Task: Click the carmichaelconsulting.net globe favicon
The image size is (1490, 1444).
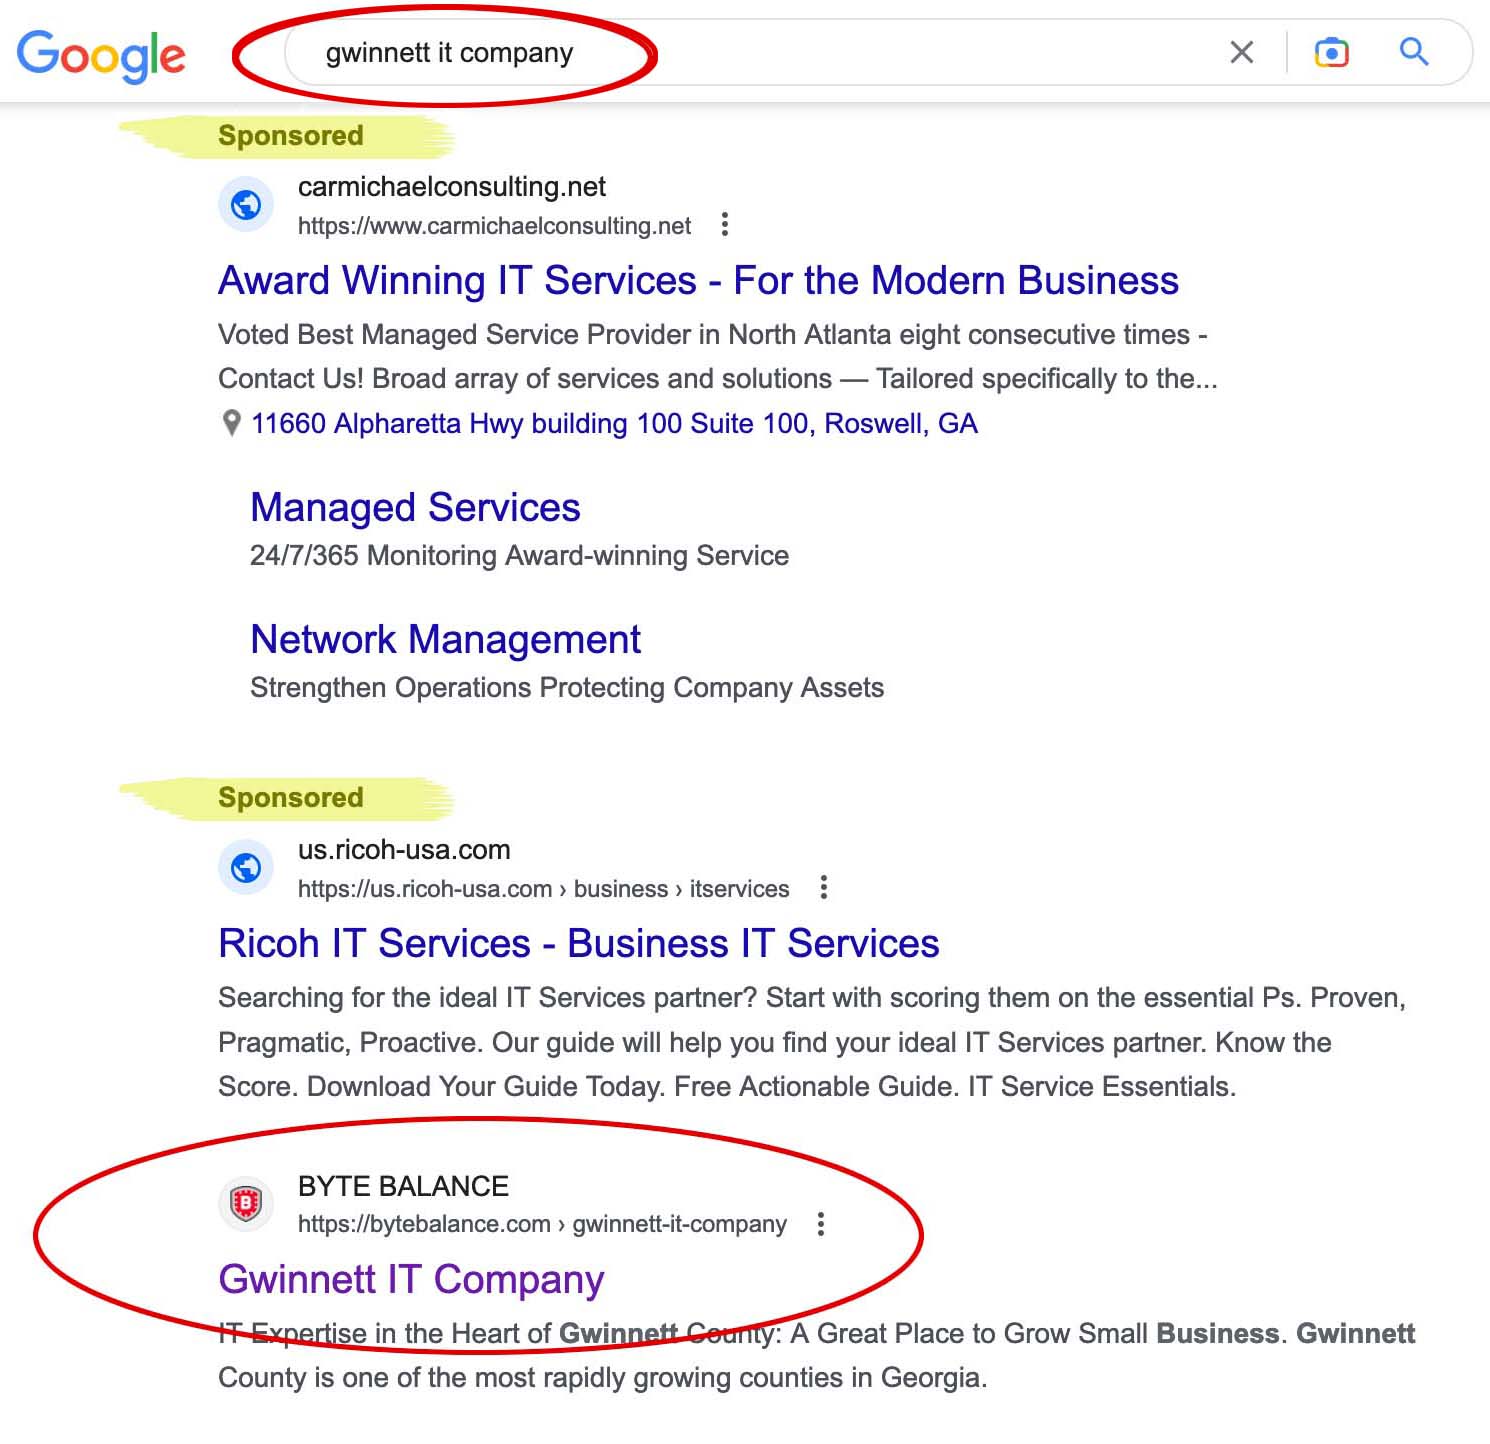Action: coord(246,205)
